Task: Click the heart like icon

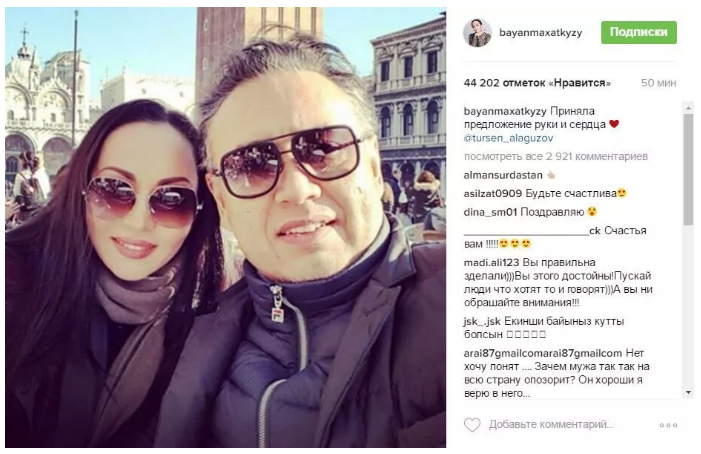Action: point(472,425)
